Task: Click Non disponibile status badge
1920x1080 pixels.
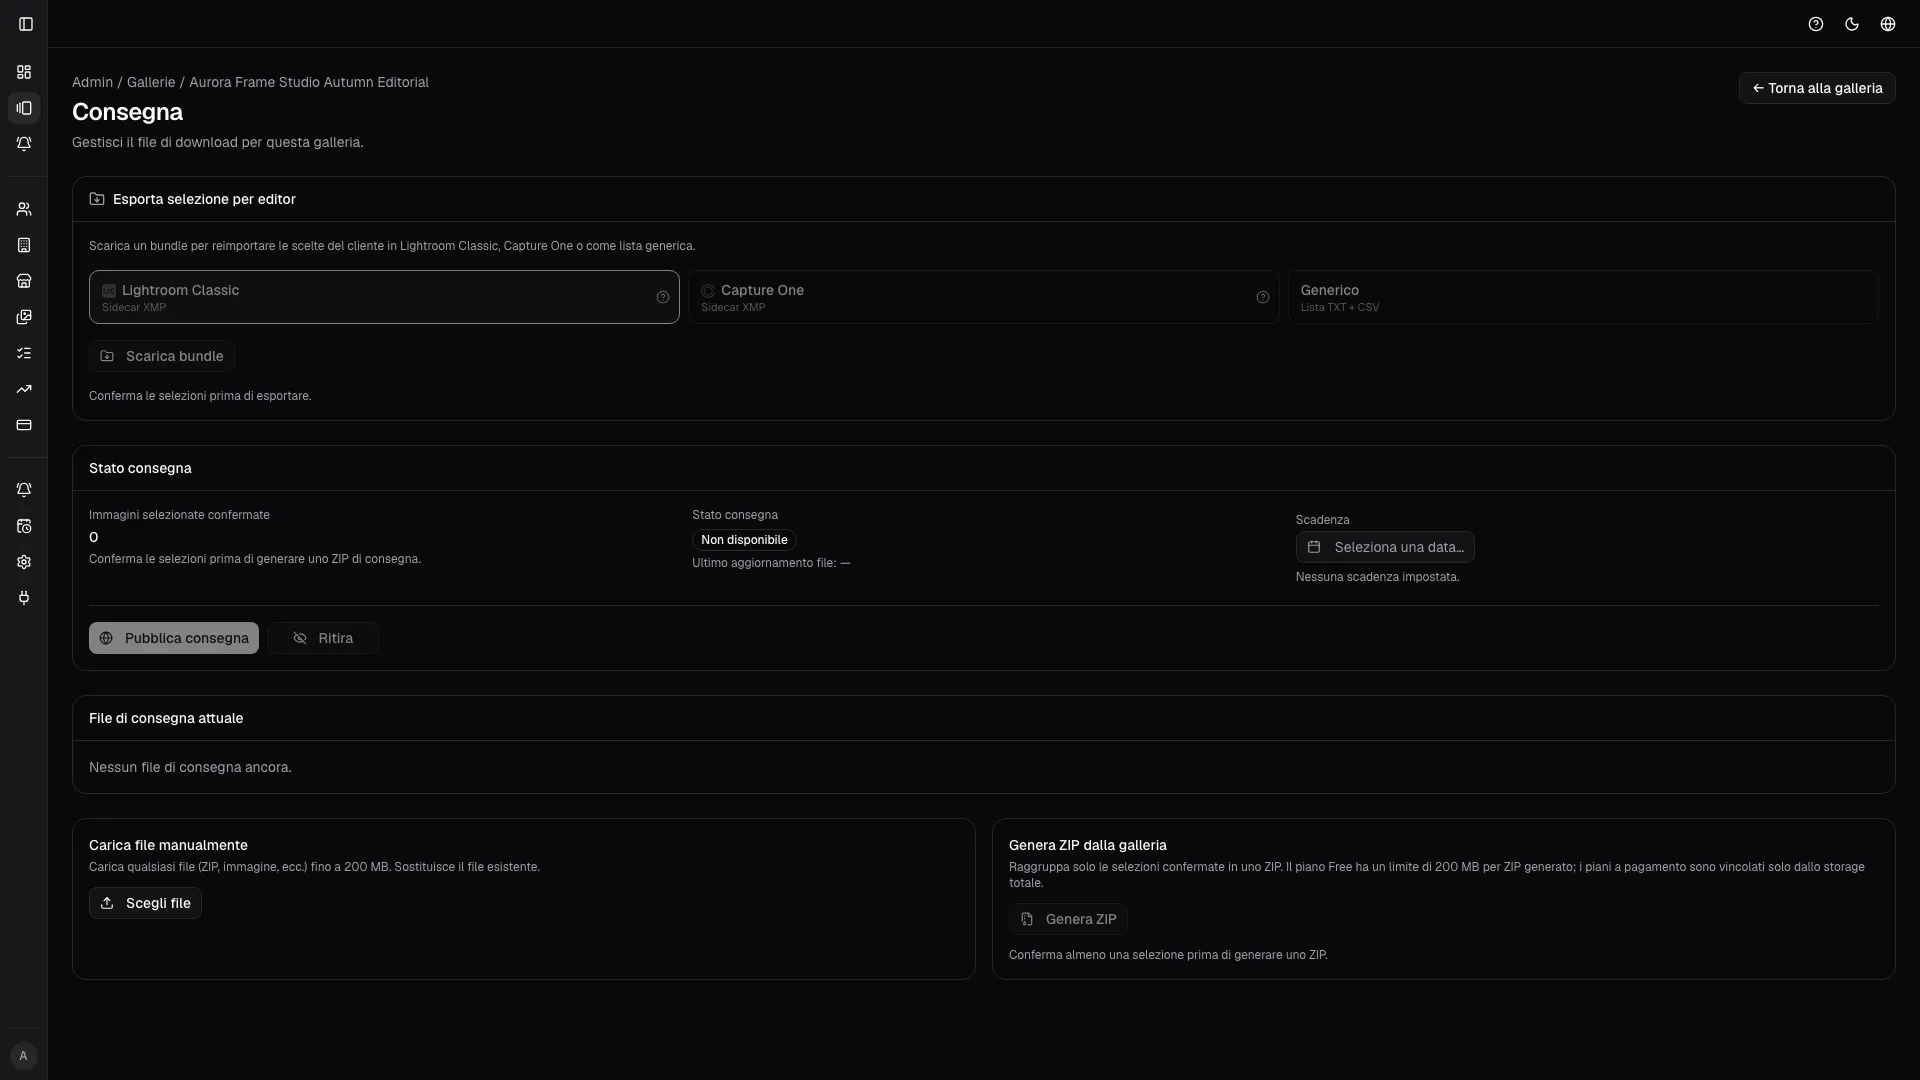Action: (x=744, y=540)
